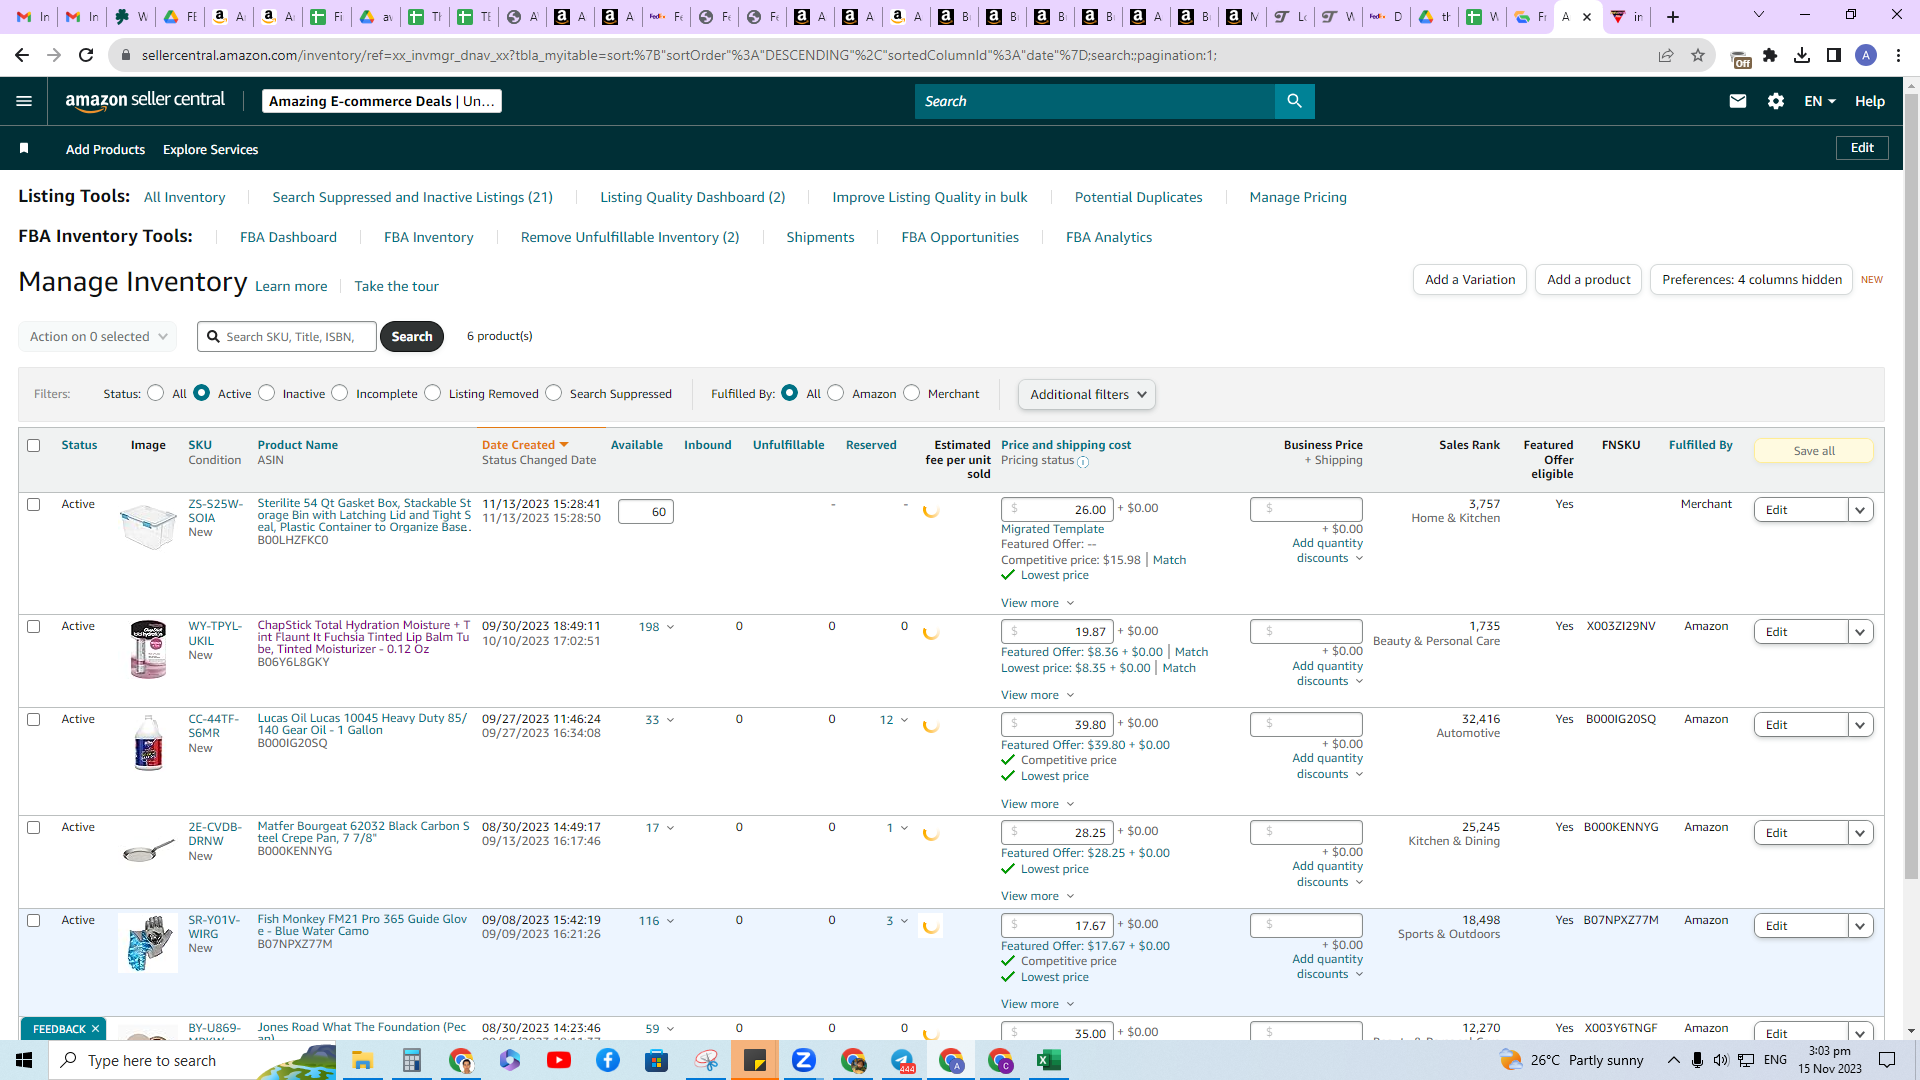Open the Chrome profile avatar icon

click(x=1866, y=55)
